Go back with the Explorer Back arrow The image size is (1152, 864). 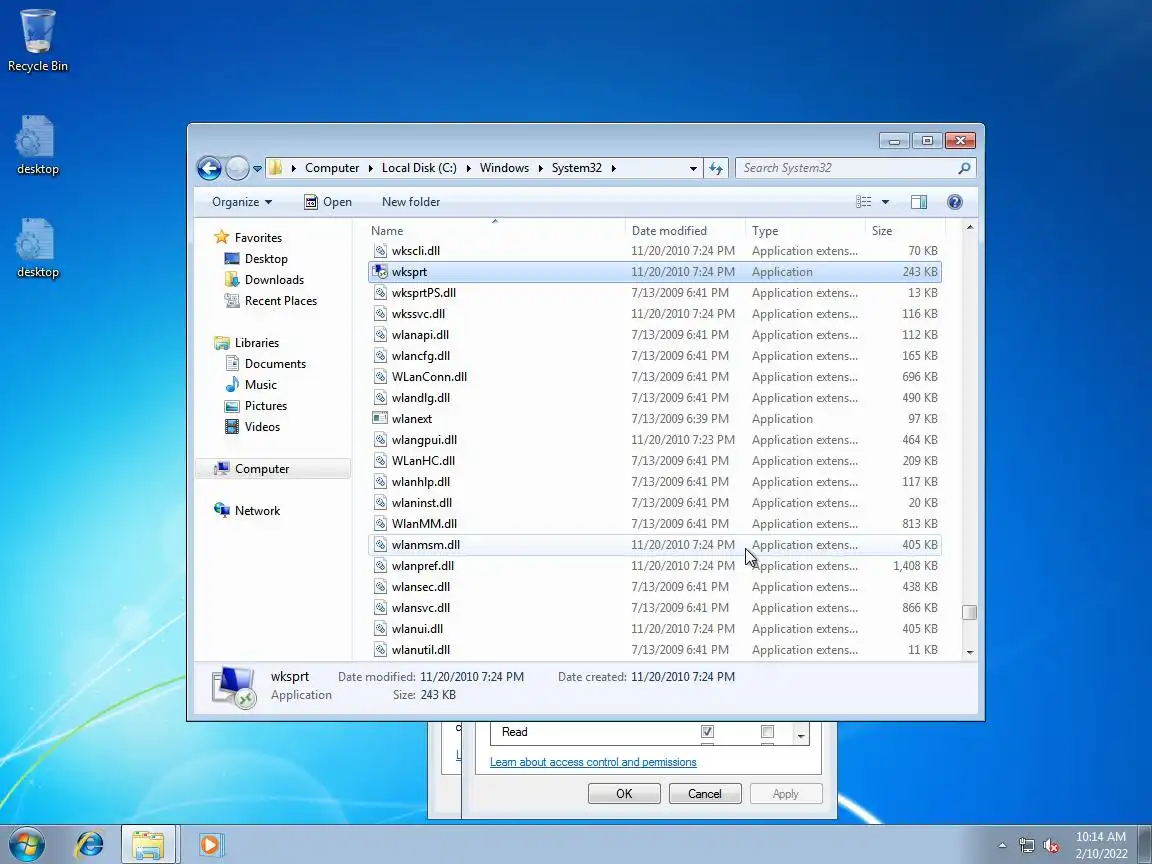209,168
